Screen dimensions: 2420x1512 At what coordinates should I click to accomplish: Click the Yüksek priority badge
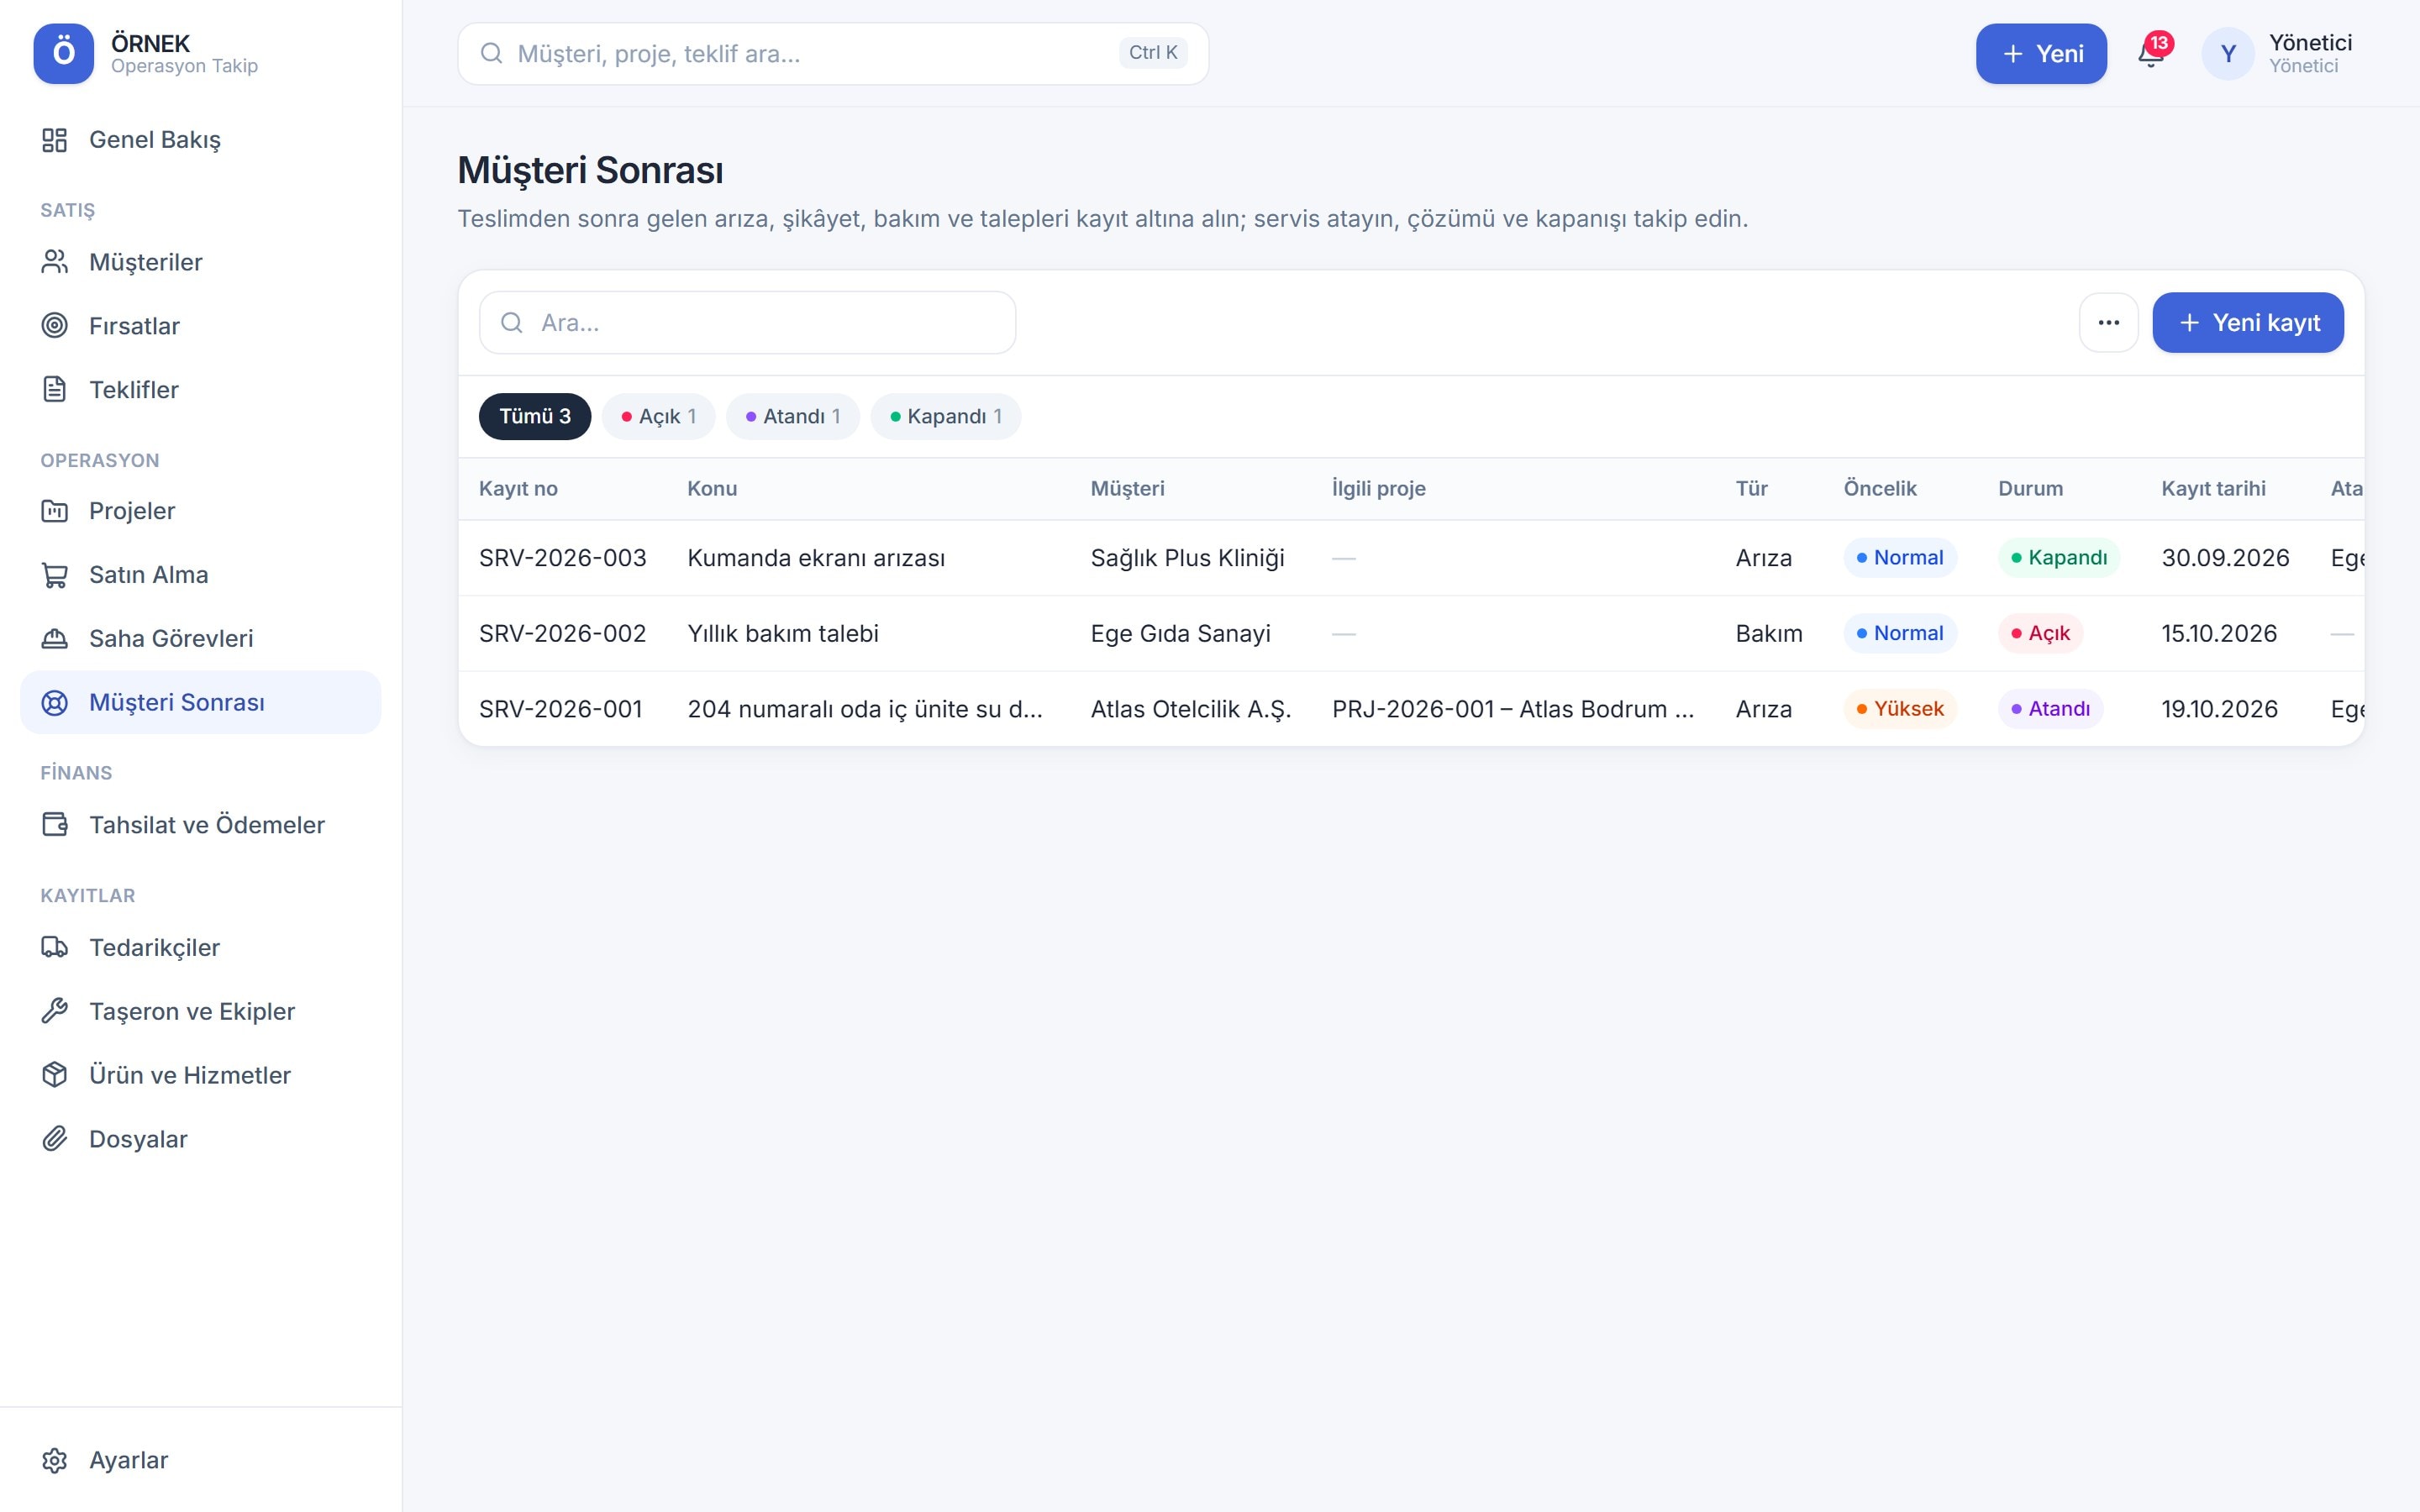[x=1899, y=709]
